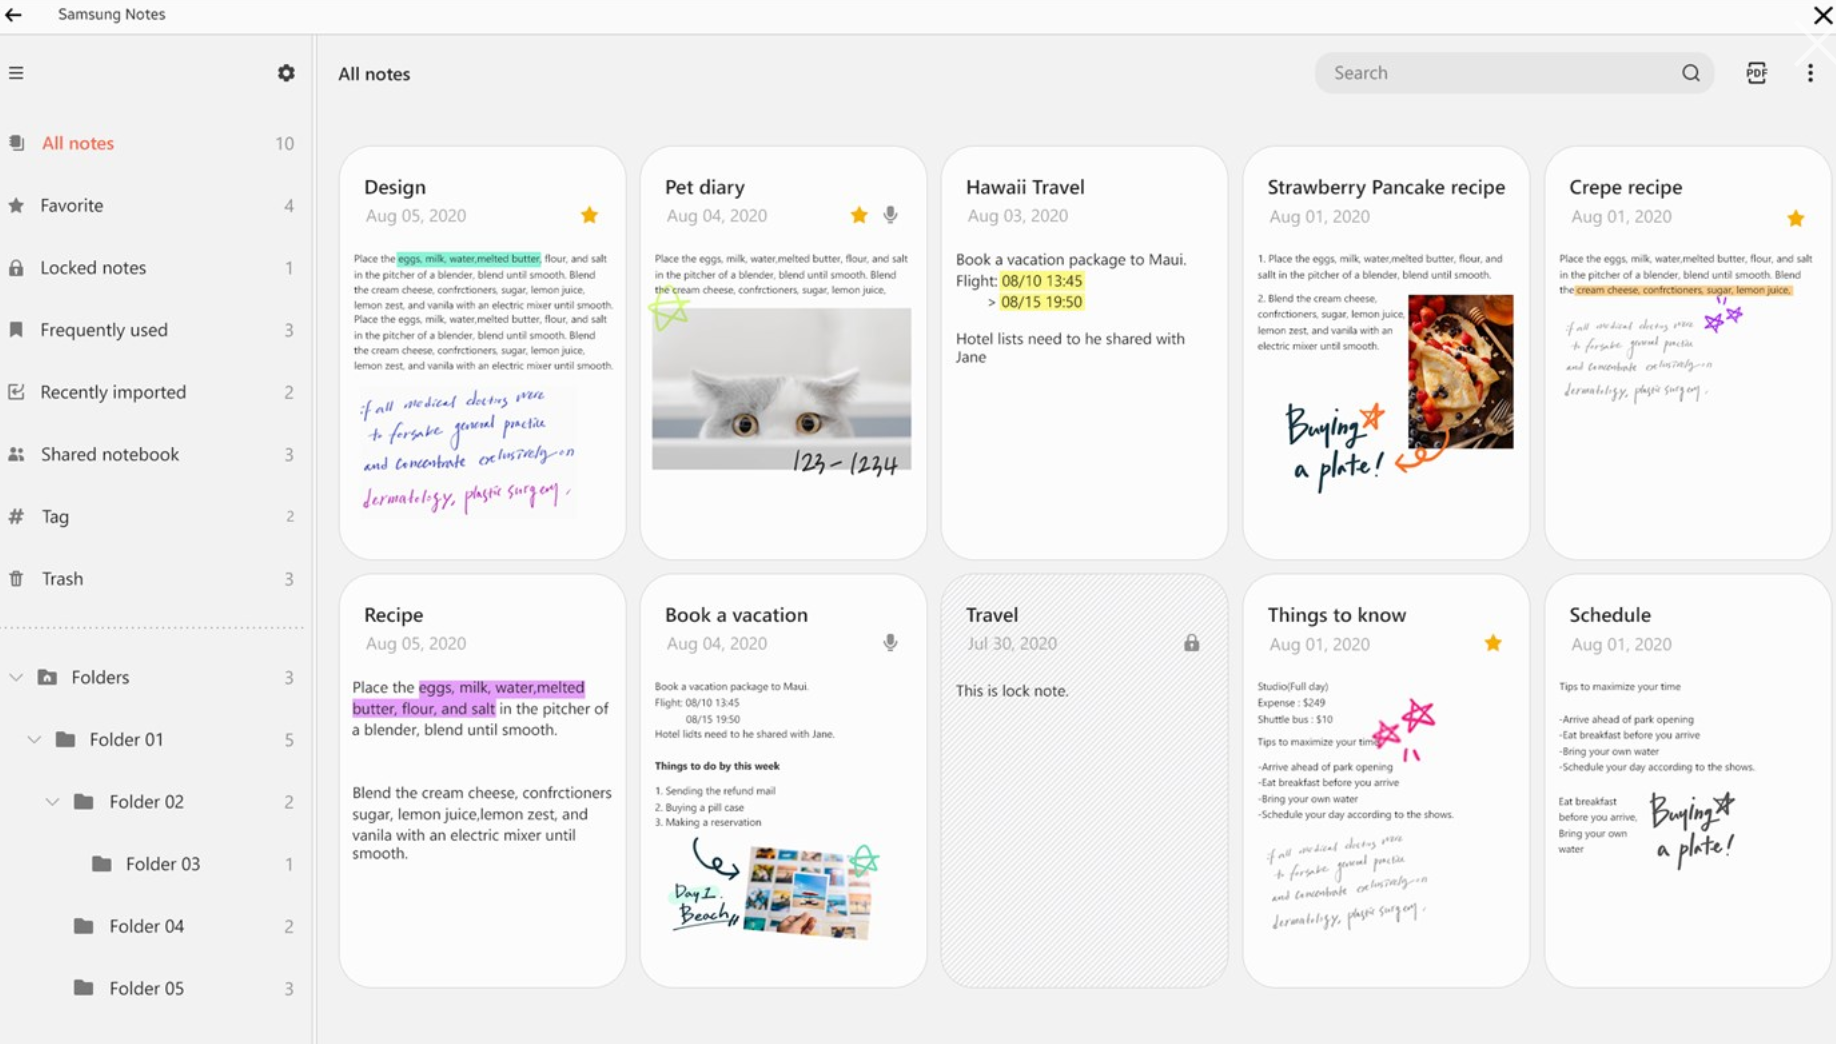Screen dimensions: 1836x1044
Task: Open the Tag section
Action: [54, 516]
